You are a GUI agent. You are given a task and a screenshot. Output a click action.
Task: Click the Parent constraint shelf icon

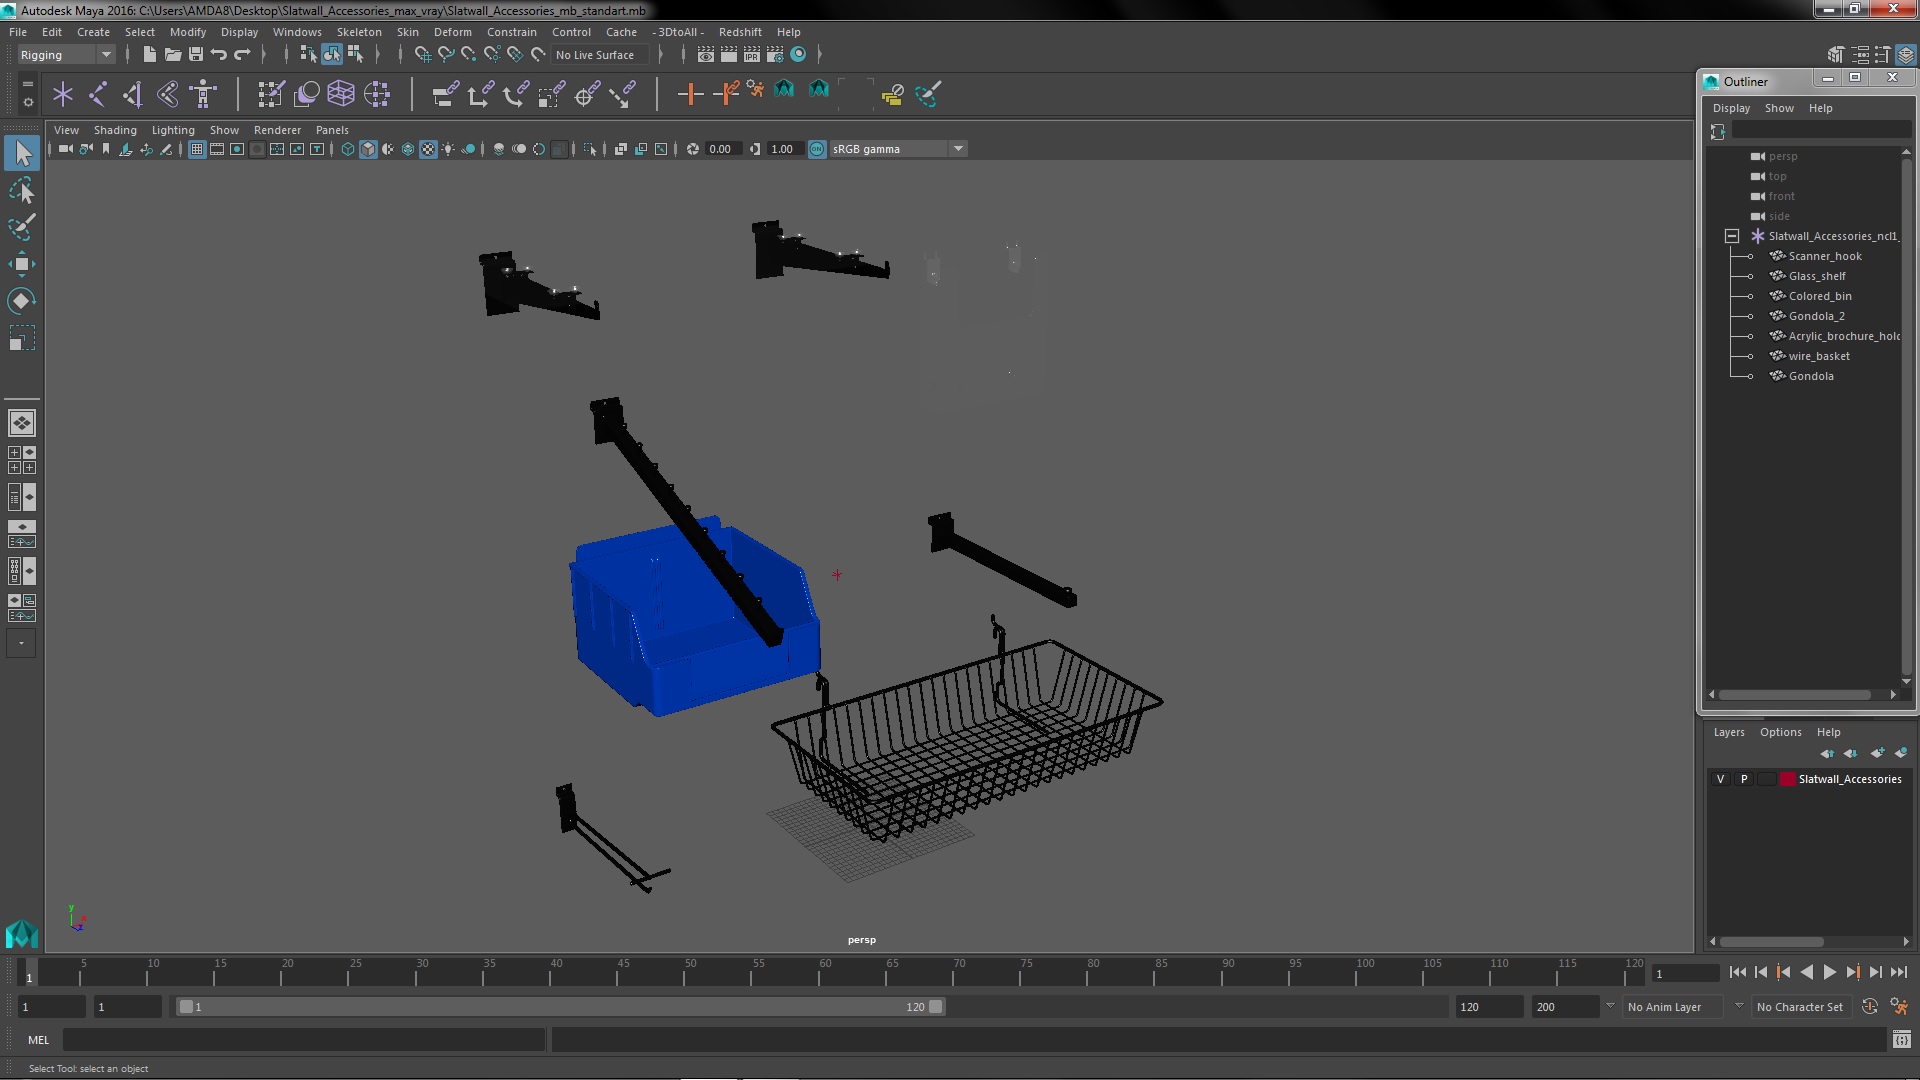click(x=445, y=94)
